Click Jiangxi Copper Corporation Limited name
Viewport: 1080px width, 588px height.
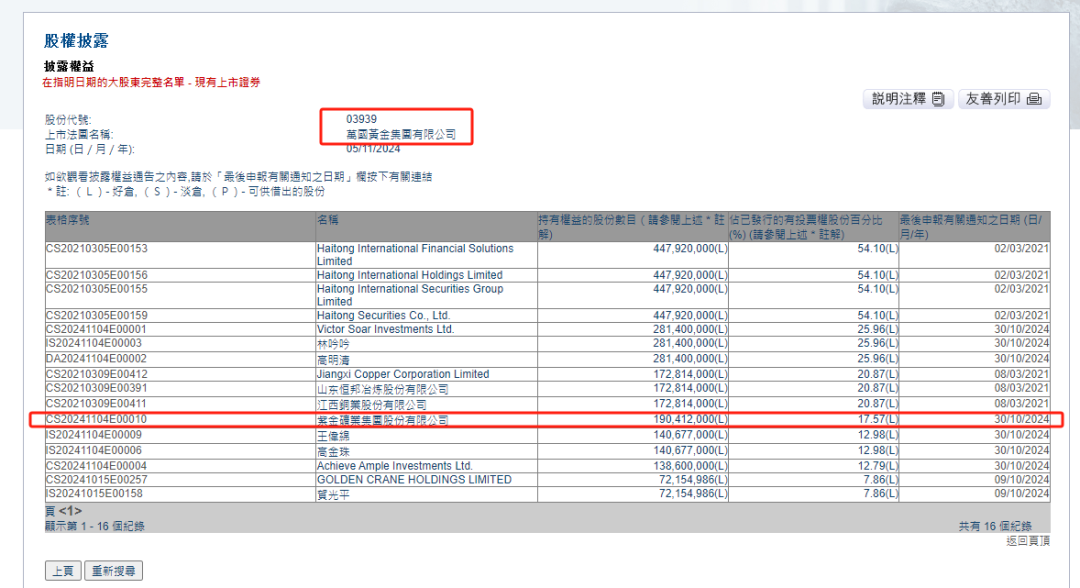(x=403, y=374)
